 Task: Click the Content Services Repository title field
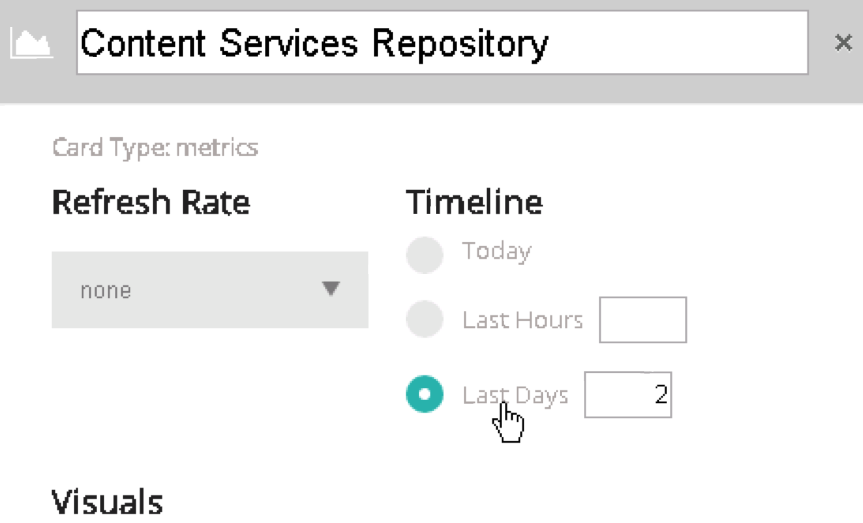tap(442, 42)
